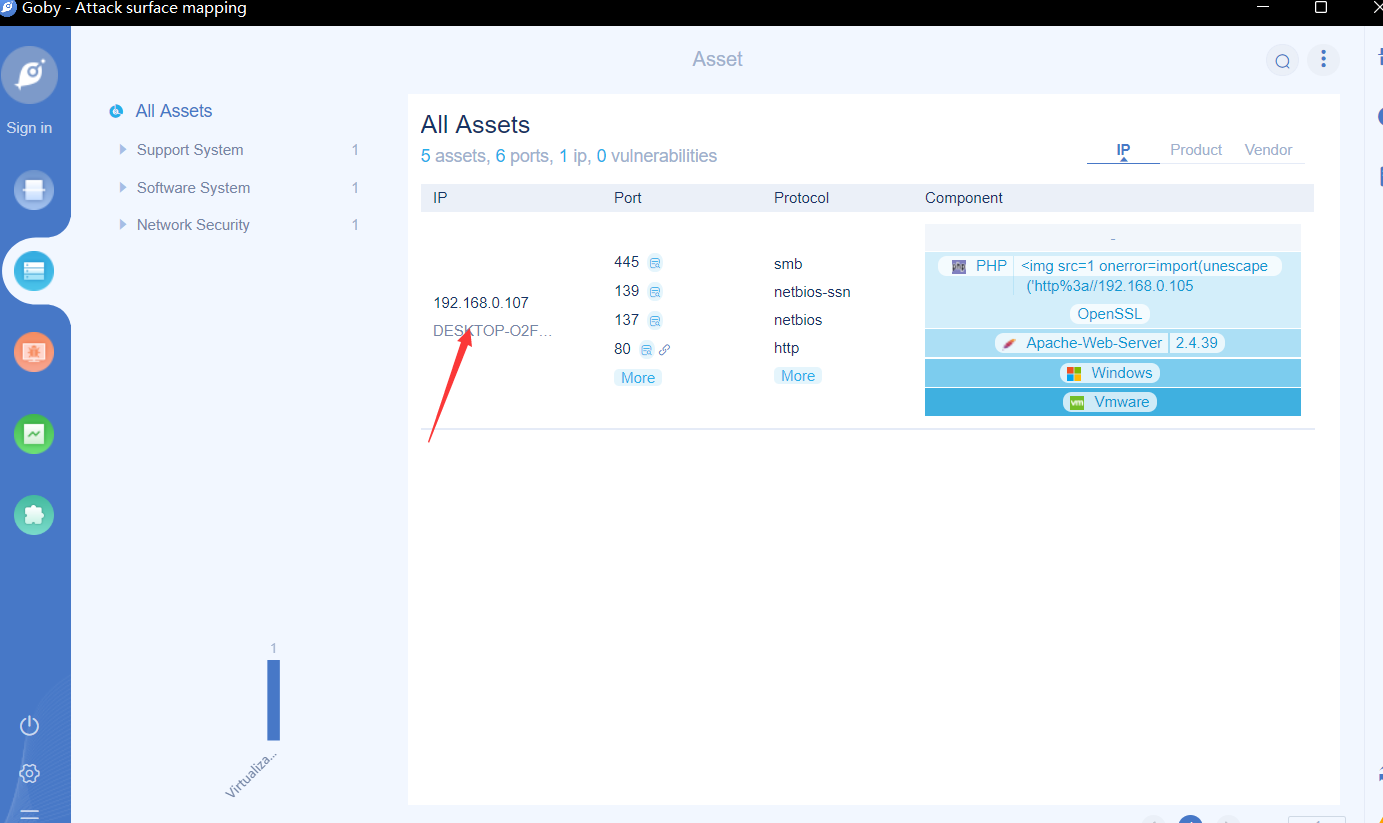Screen dimensions: 1383x823
Task: Switch to the Vendor tab
Action: (1268, 150)
